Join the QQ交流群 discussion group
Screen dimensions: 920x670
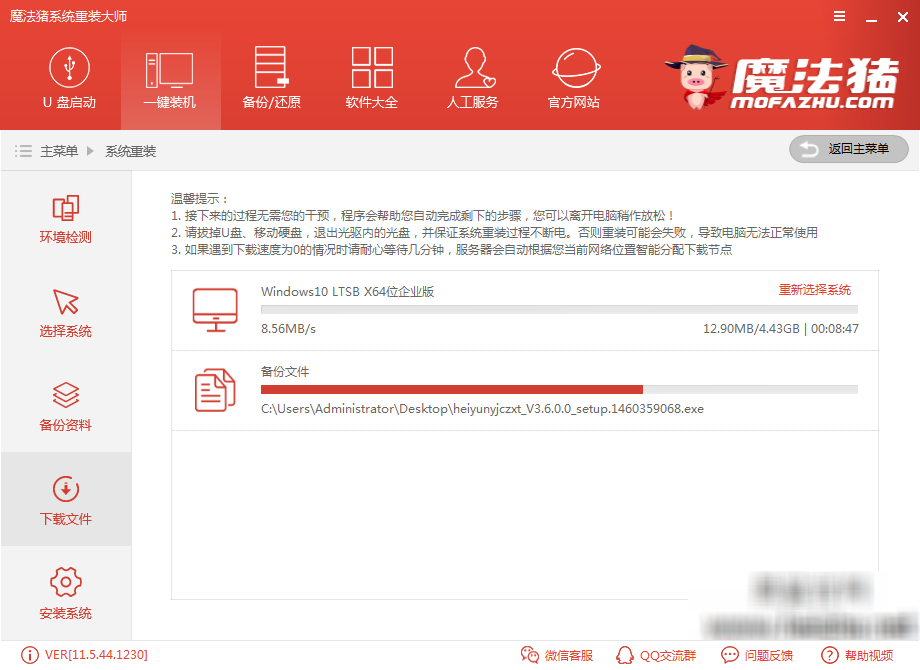657,655
